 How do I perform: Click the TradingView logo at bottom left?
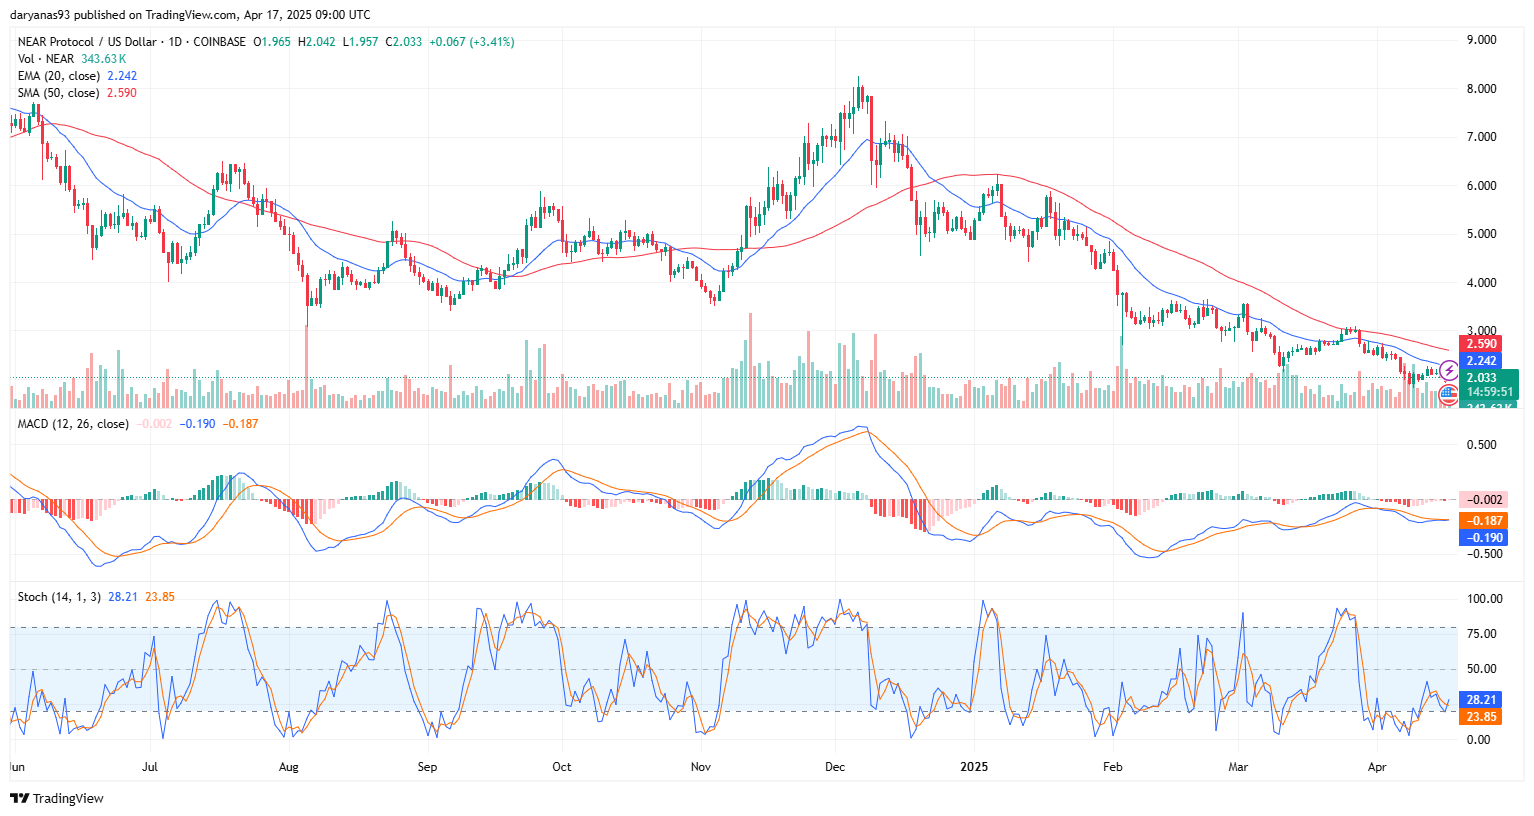57,798
